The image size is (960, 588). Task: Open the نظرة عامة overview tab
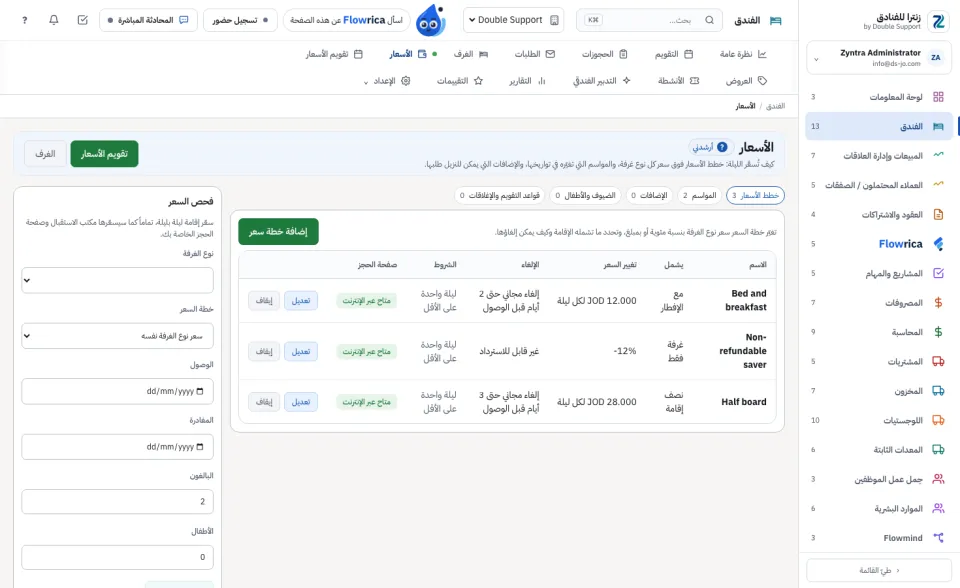tap(743, 54)
